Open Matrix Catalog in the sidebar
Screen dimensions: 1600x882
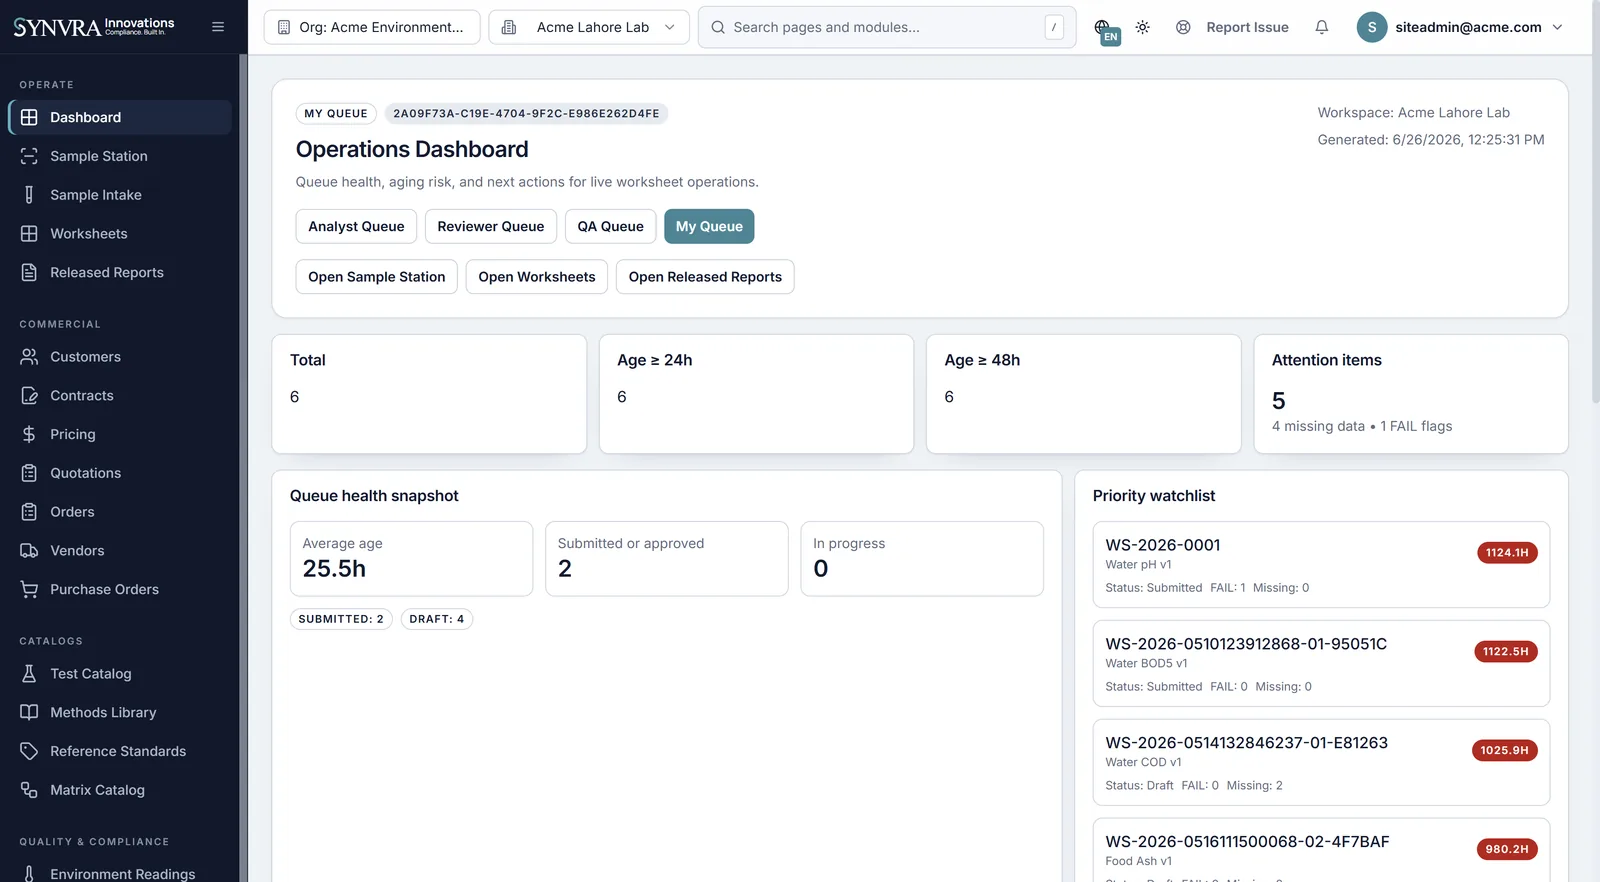(120, 790)
